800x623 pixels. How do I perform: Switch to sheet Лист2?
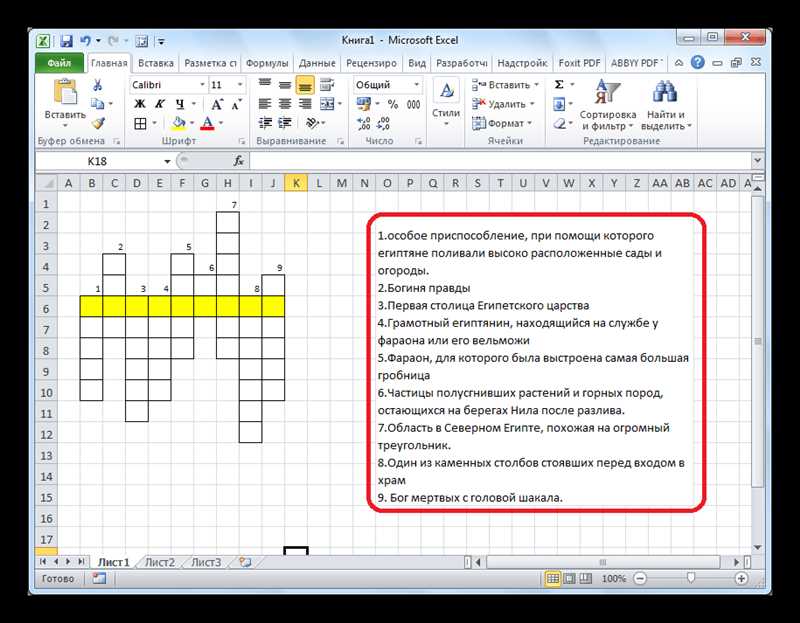[x=160, y=562]
